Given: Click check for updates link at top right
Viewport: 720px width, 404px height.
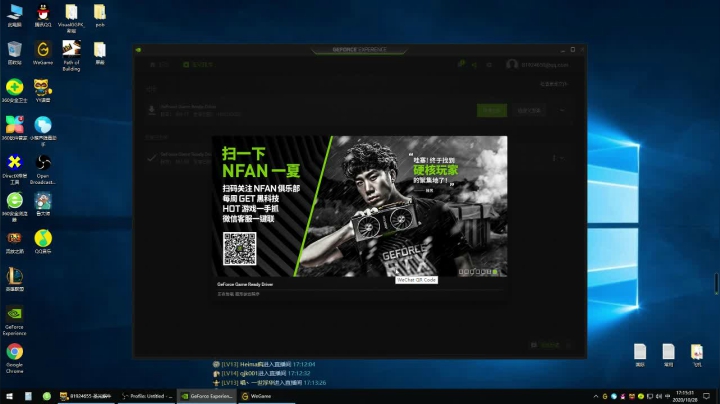Looking at the screenshot, I should pos(554,84).
